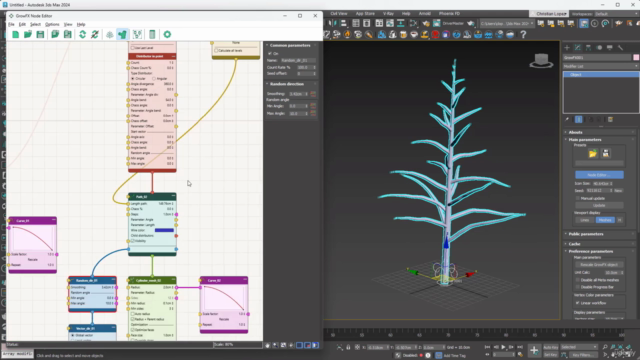This screenshot has width=640, height=360.
Task: Click the trash delete icon in GrowFX toolbar
Action: point(152,34)
